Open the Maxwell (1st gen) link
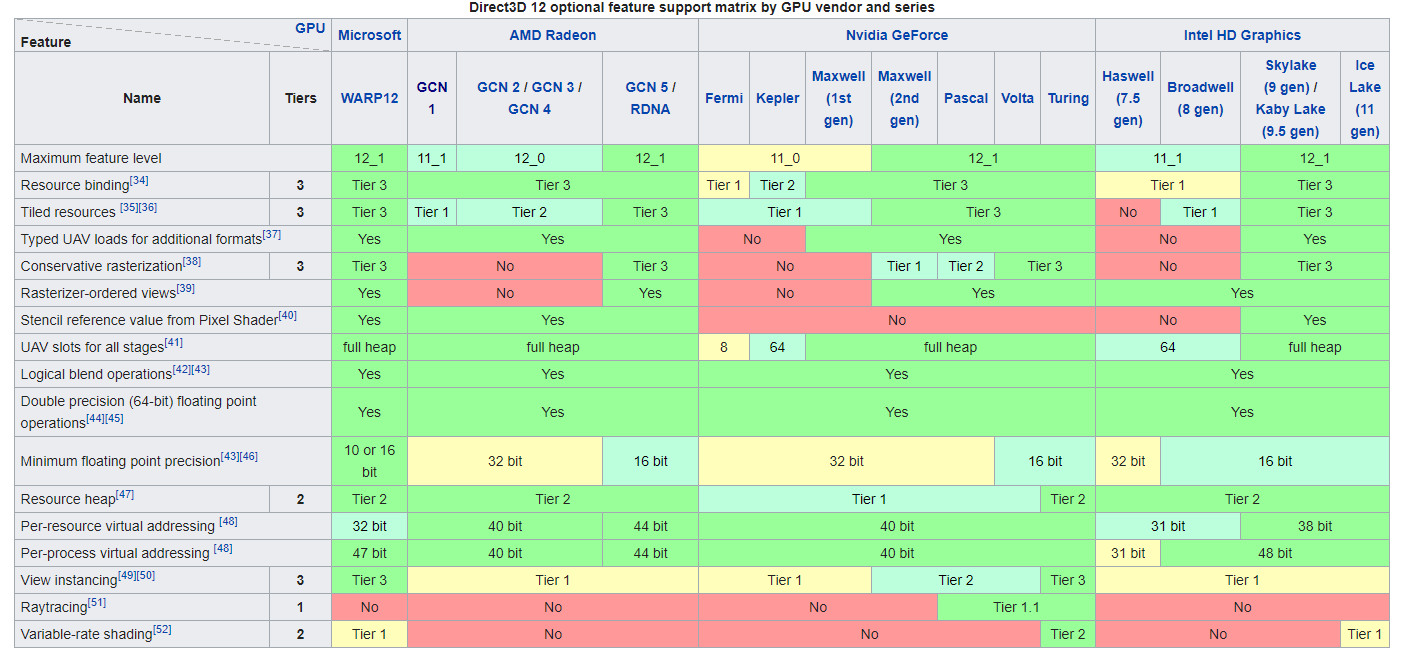The image size is (1409, 671). click(838, 98)
